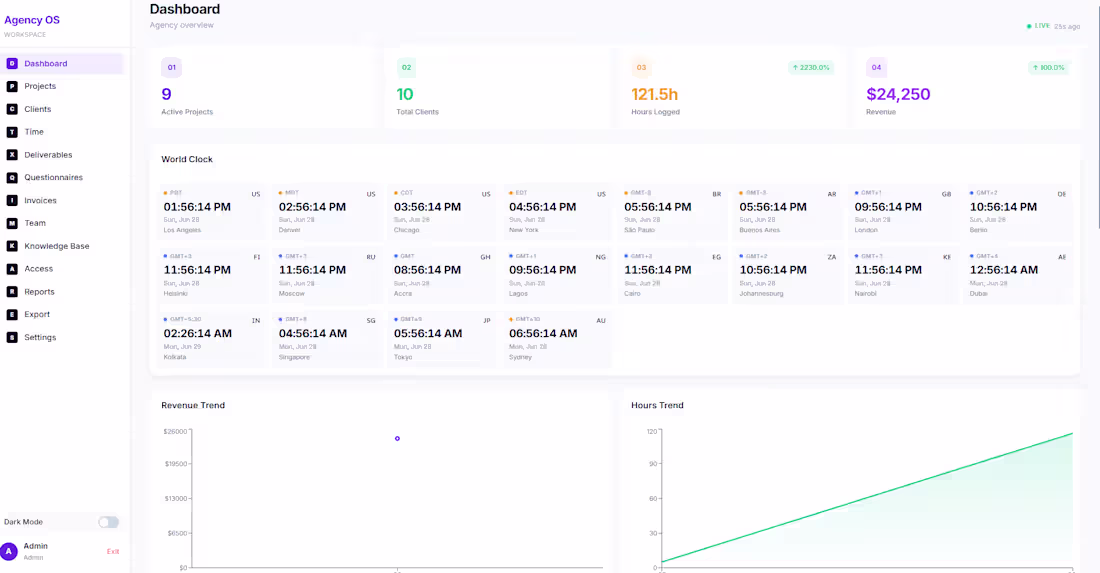Select the Johannesburg clock card
Viewport: 1100px width, 573px height.
(x=787, y=275)
